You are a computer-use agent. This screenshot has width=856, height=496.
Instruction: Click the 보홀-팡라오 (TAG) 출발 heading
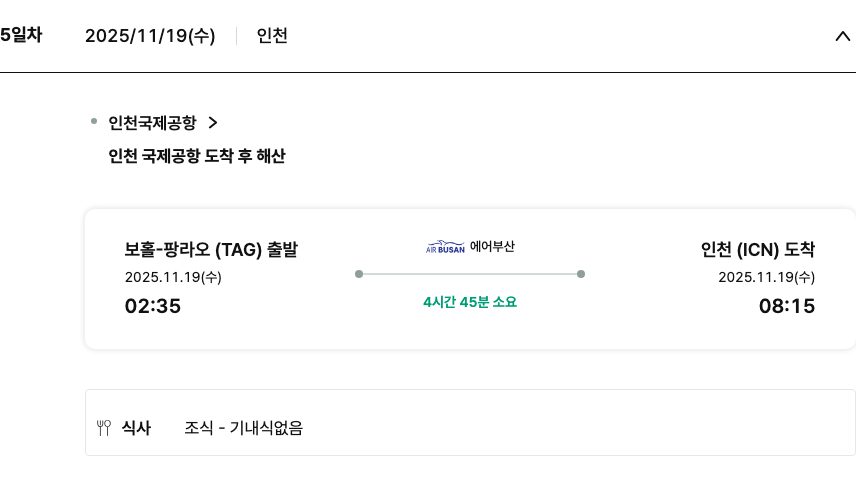211,250
